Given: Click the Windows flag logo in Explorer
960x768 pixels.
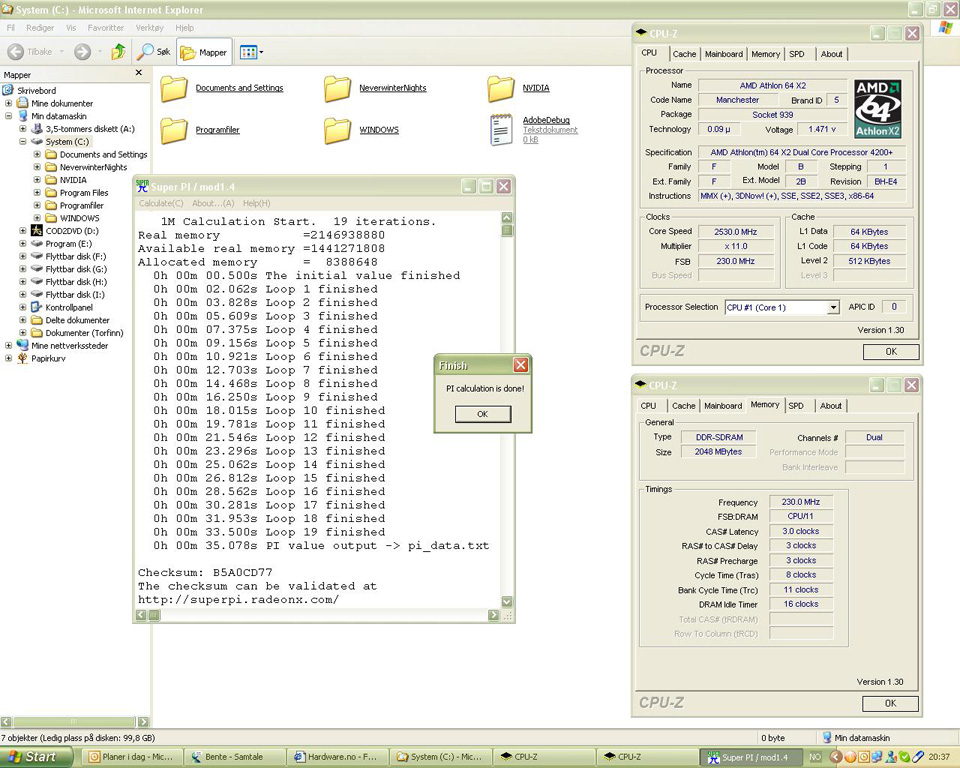Looking at the screenshot, I should (x=946, y=28).
